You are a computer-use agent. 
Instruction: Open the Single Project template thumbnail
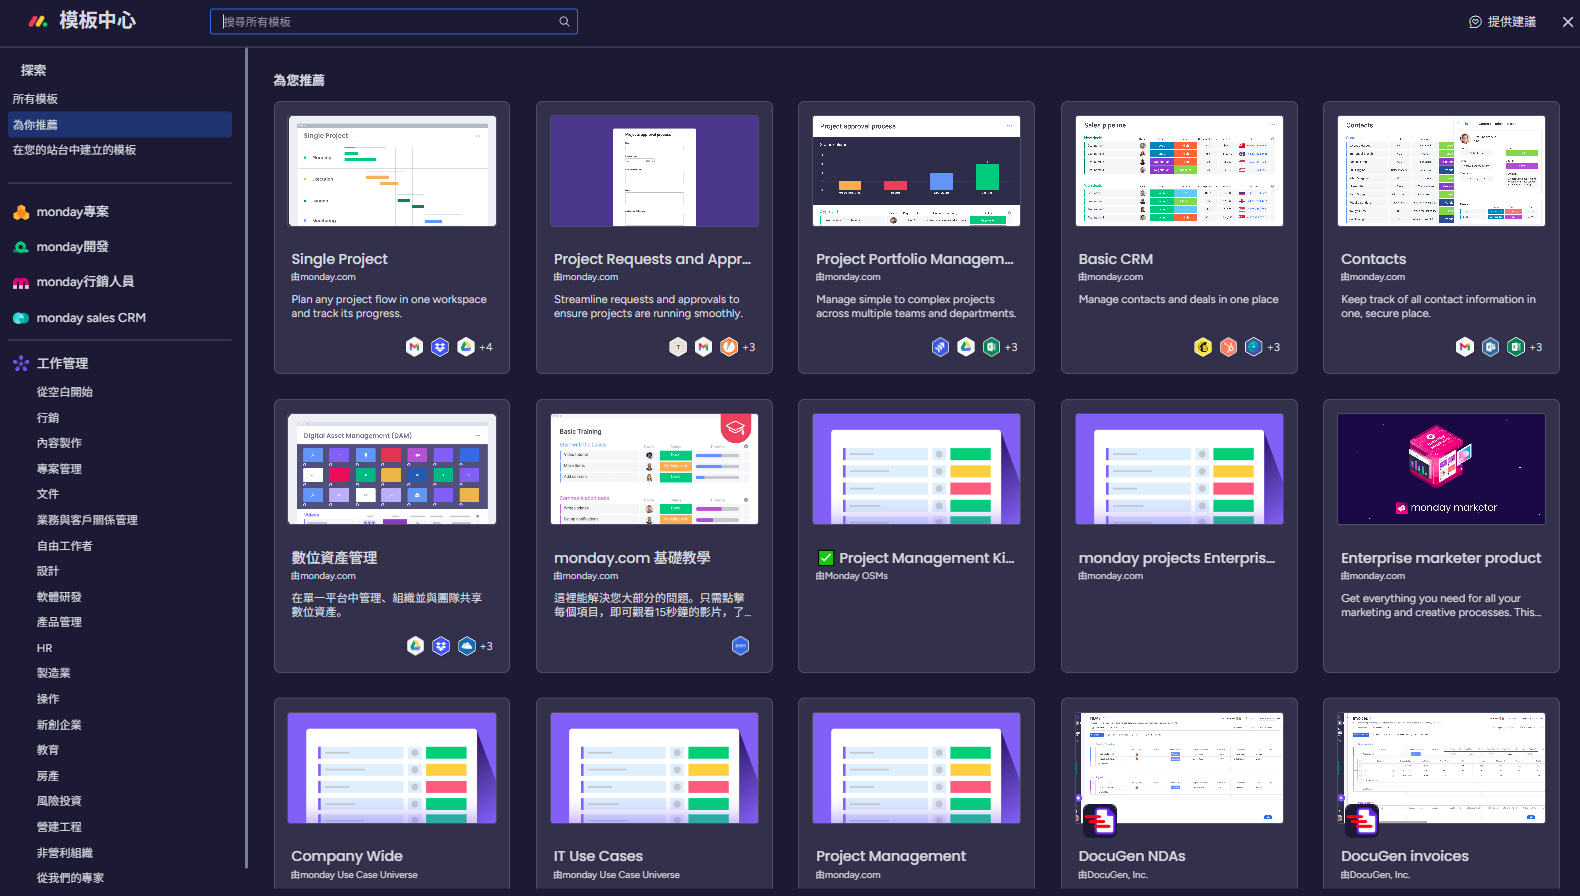tap(392, 171)
